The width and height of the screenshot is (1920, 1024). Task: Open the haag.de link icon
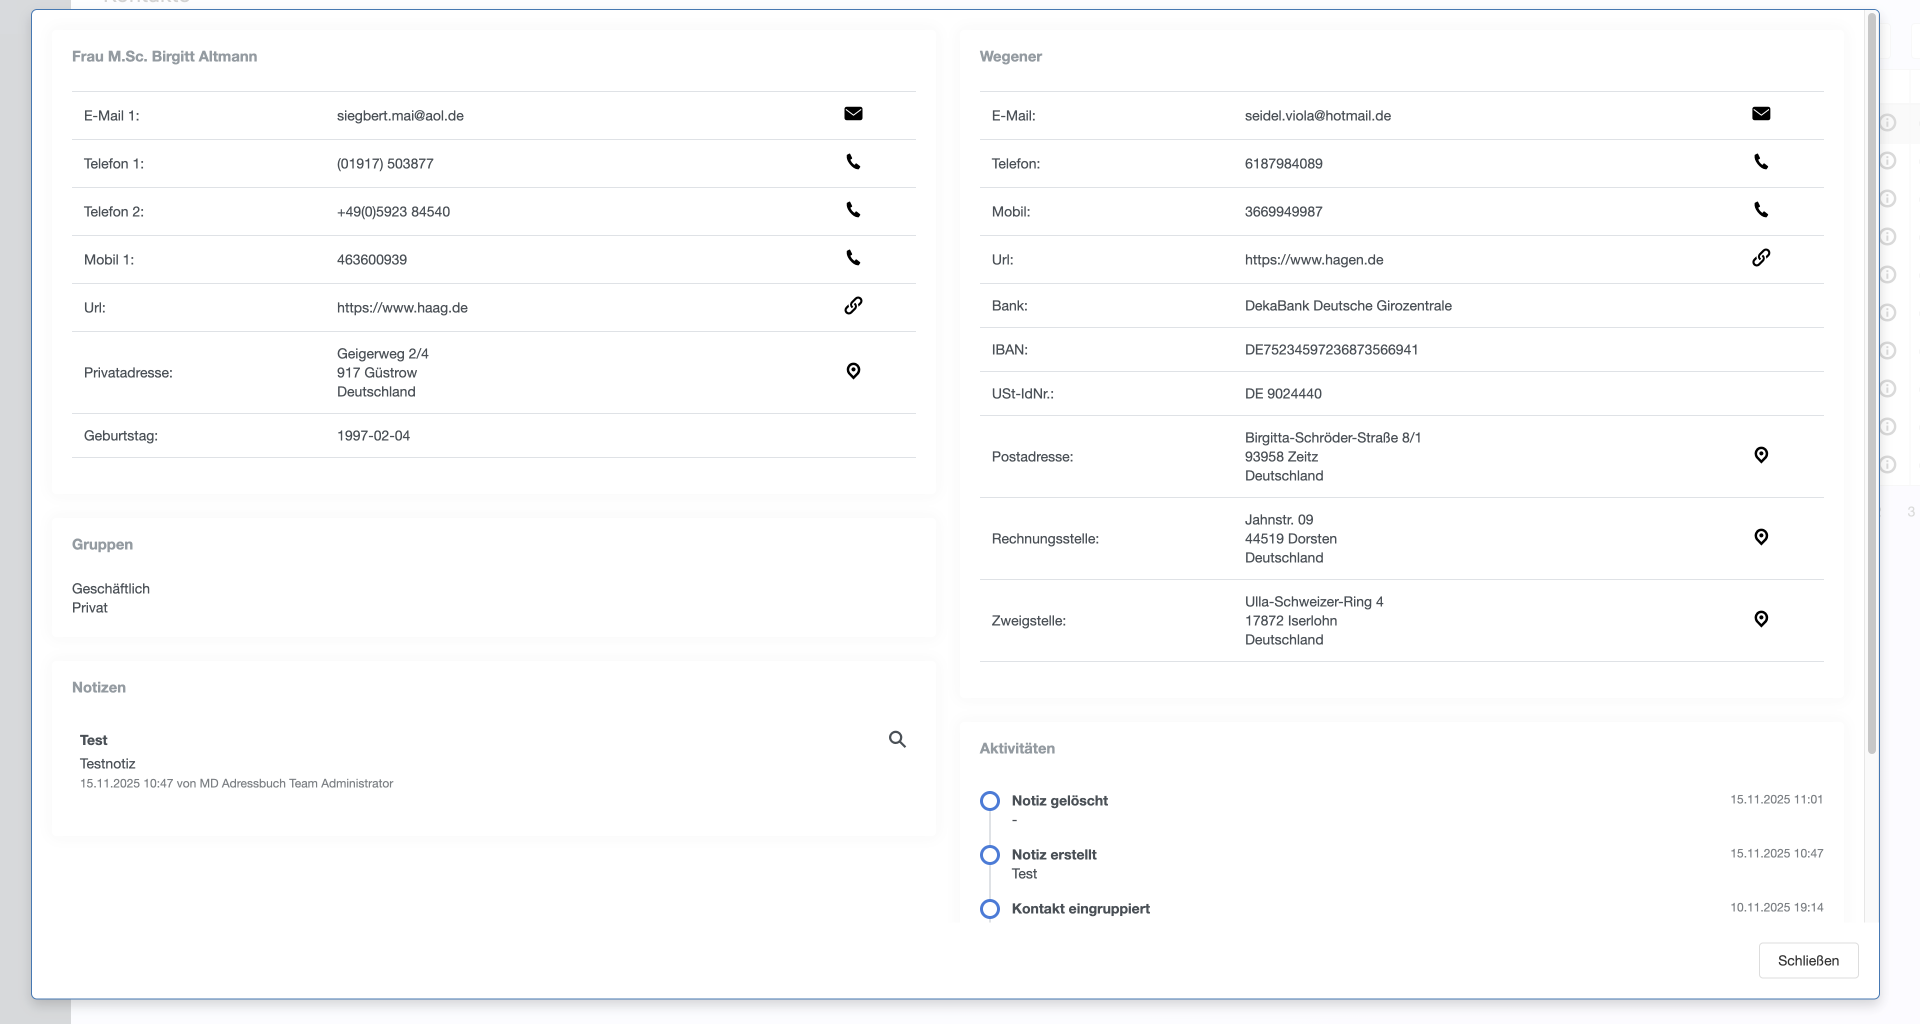[x=853, y=306]
